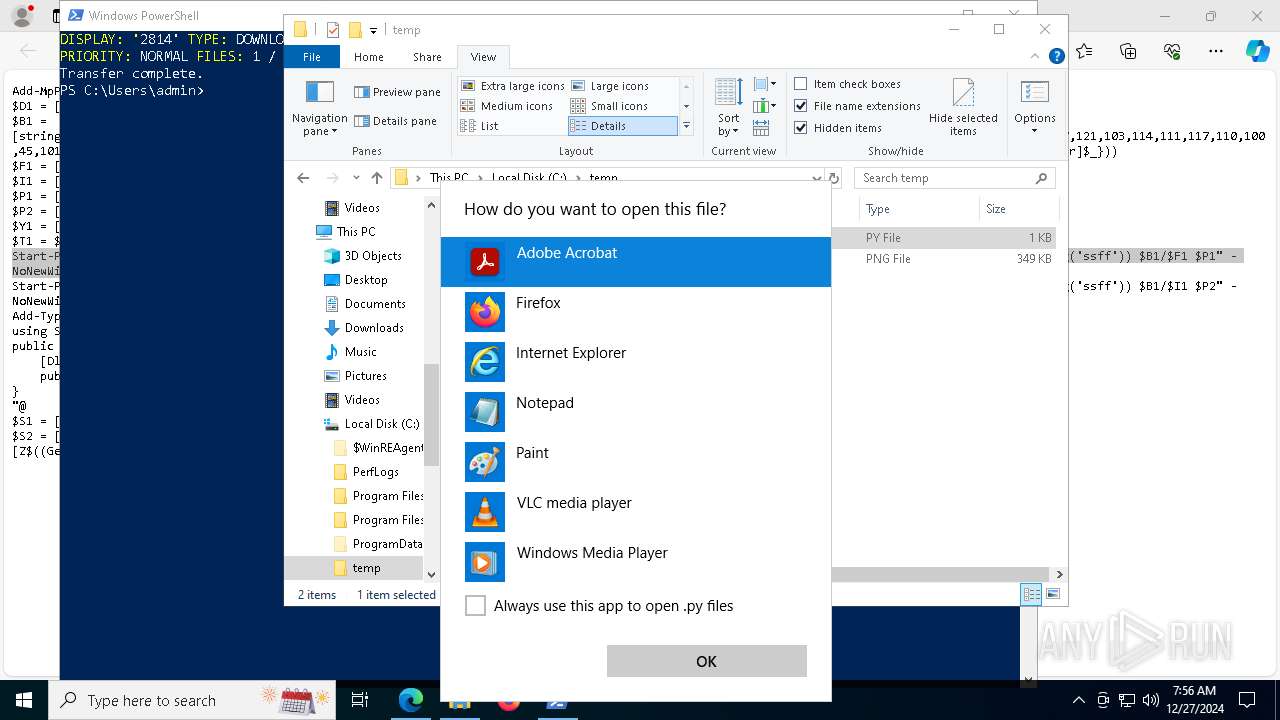Open folder Options
1280x720 pixels.
1035,107
